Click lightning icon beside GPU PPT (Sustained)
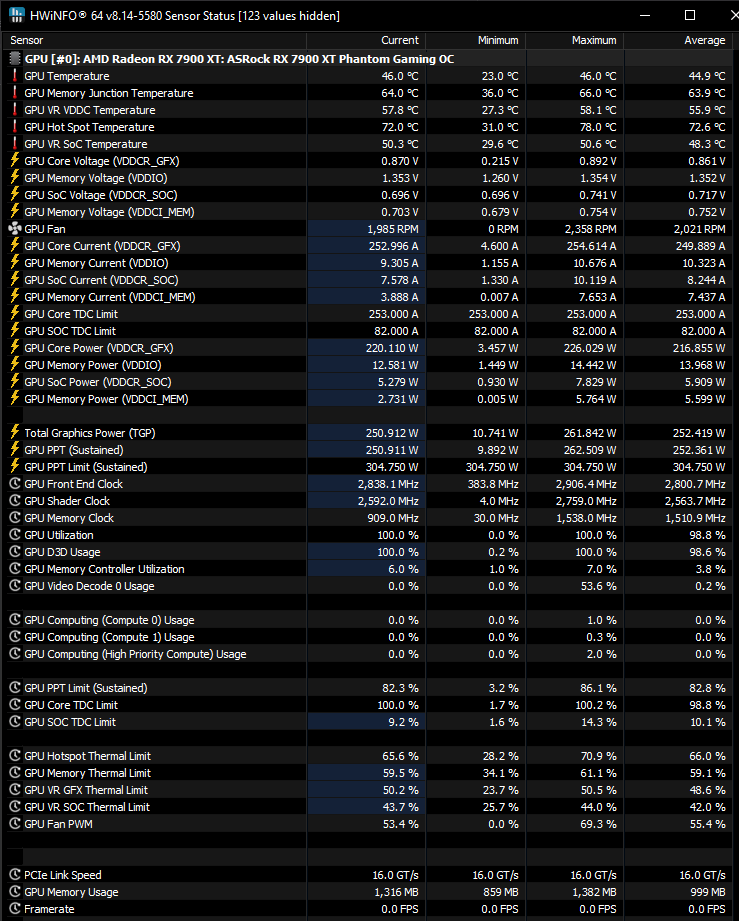This screenshot has width=739, height=921. click(15, 449)
